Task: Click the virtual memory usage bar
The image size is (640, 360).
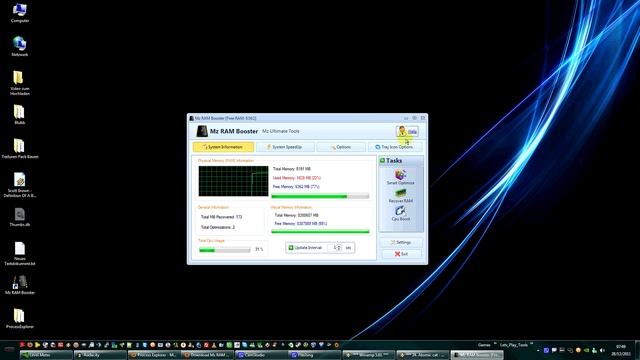Action: point(320,232)
